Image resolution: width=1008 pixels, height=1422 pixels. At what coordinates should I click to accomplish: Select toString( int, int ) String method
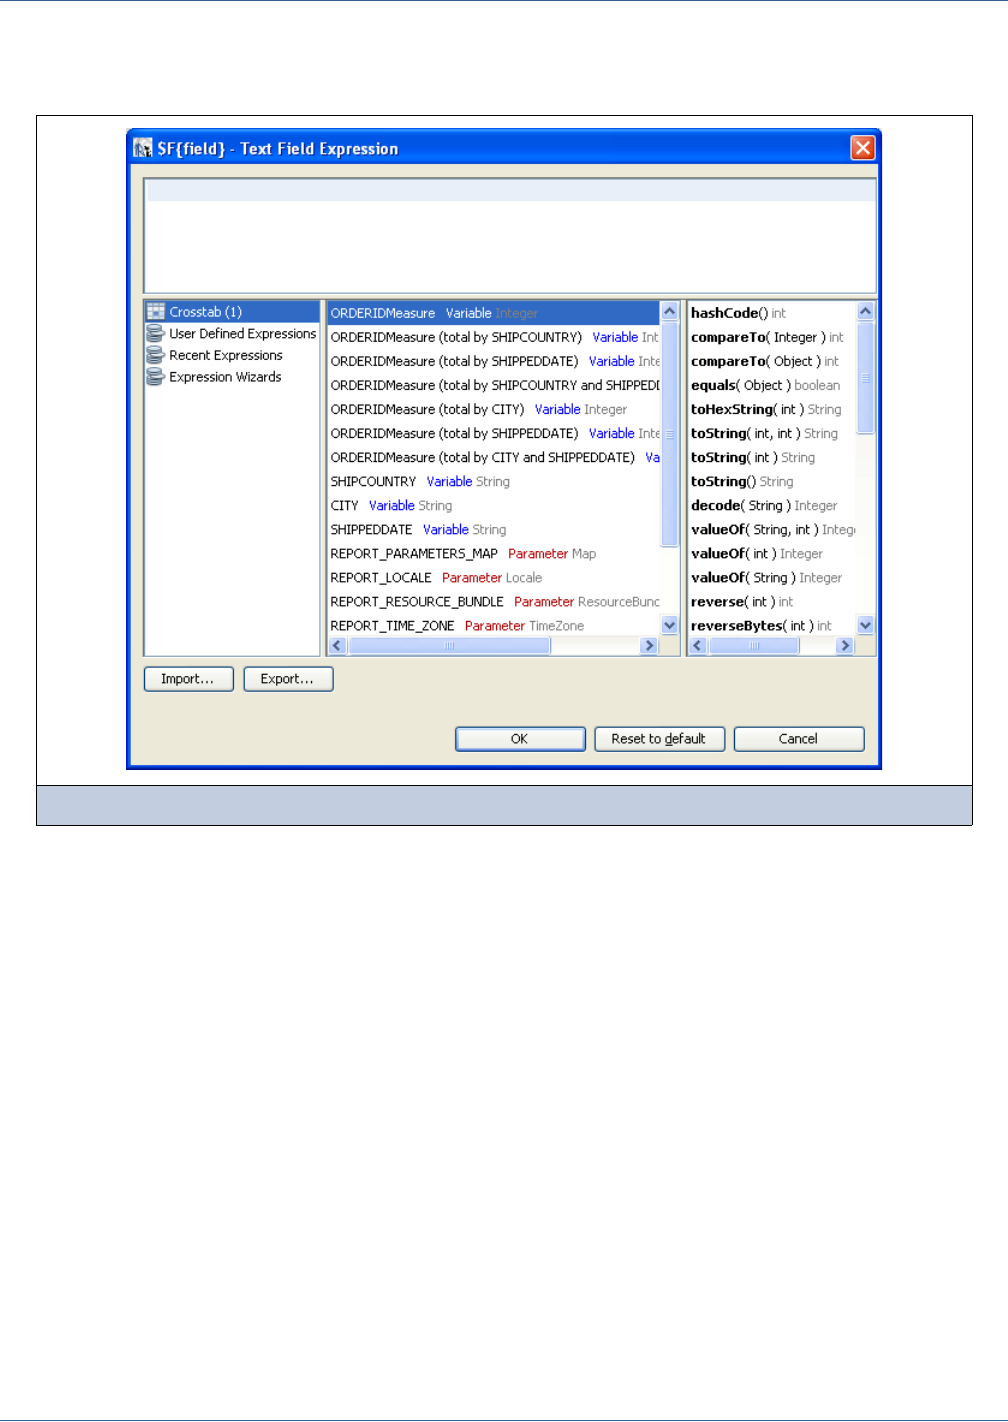tap(772, 433)
